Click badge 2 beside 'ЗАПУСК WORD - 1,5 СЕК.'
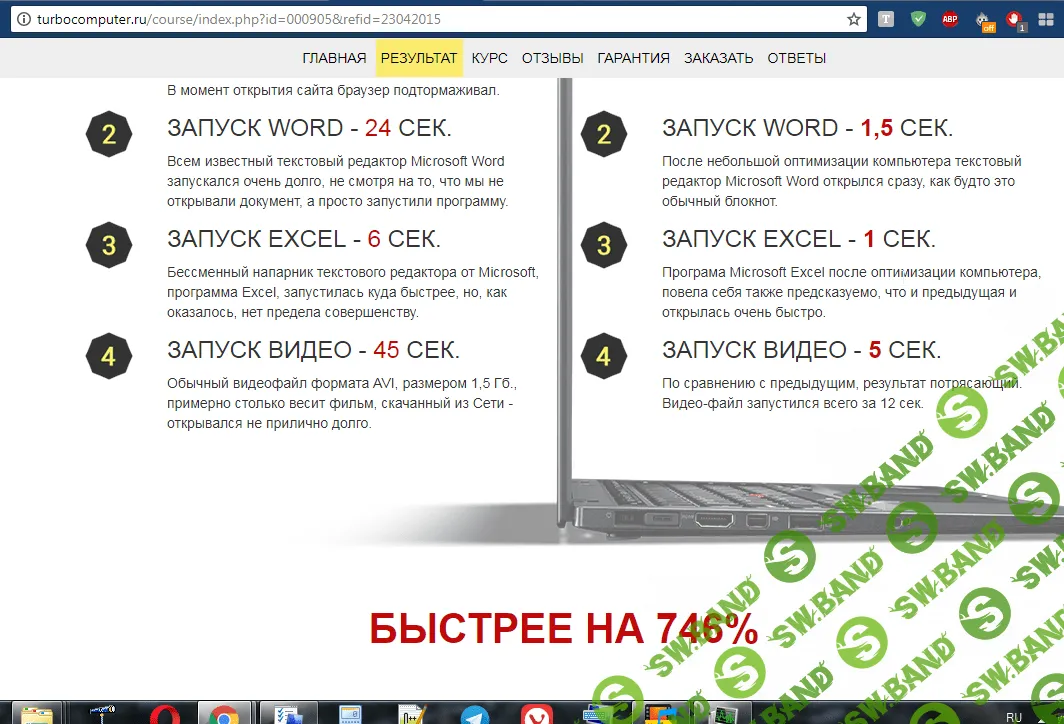 pyautogui.click(x=604, y=134)
